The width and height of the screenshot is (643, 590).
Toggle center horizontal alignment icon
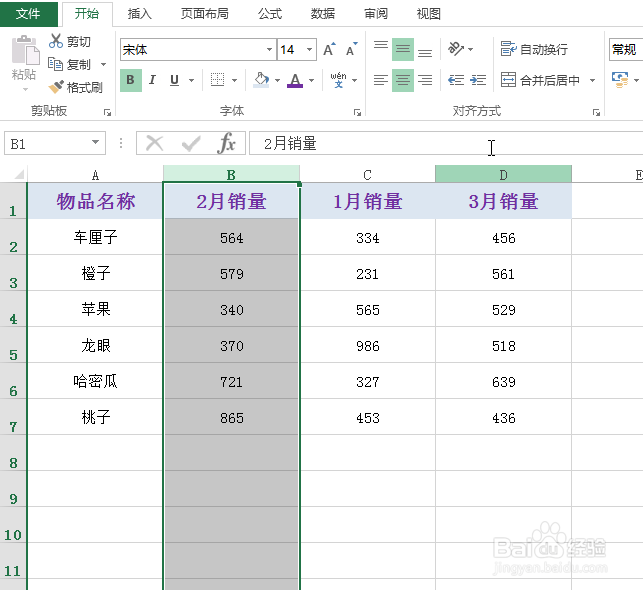pos(403,80)
